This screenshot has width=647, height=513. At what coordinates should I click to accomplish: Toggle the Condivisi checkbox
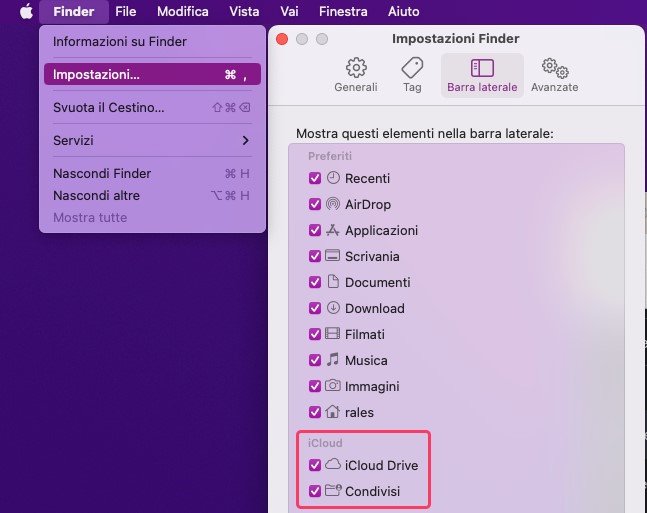click(x=315, y=491)
